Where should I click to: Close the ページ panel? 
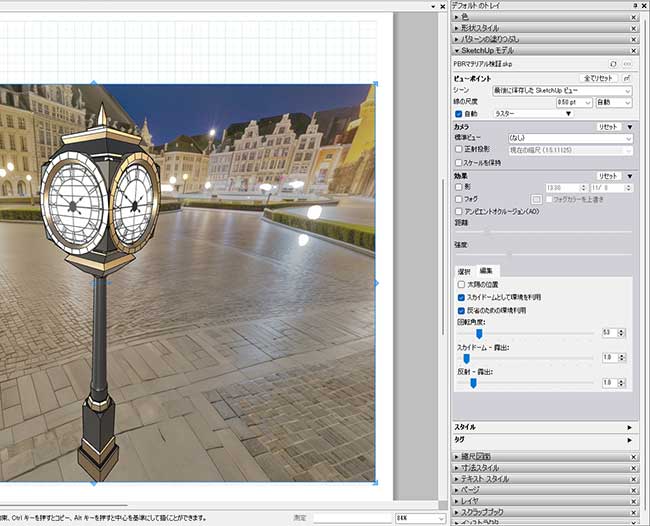633,490
